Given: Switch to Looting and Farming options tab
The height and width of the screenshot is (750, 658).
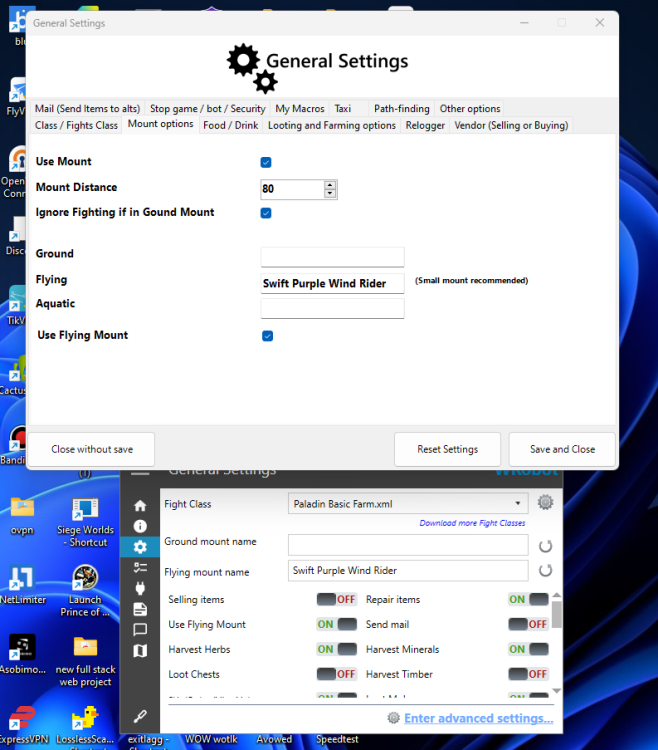Looking at the screenshot, I should (x=332, y=125).
